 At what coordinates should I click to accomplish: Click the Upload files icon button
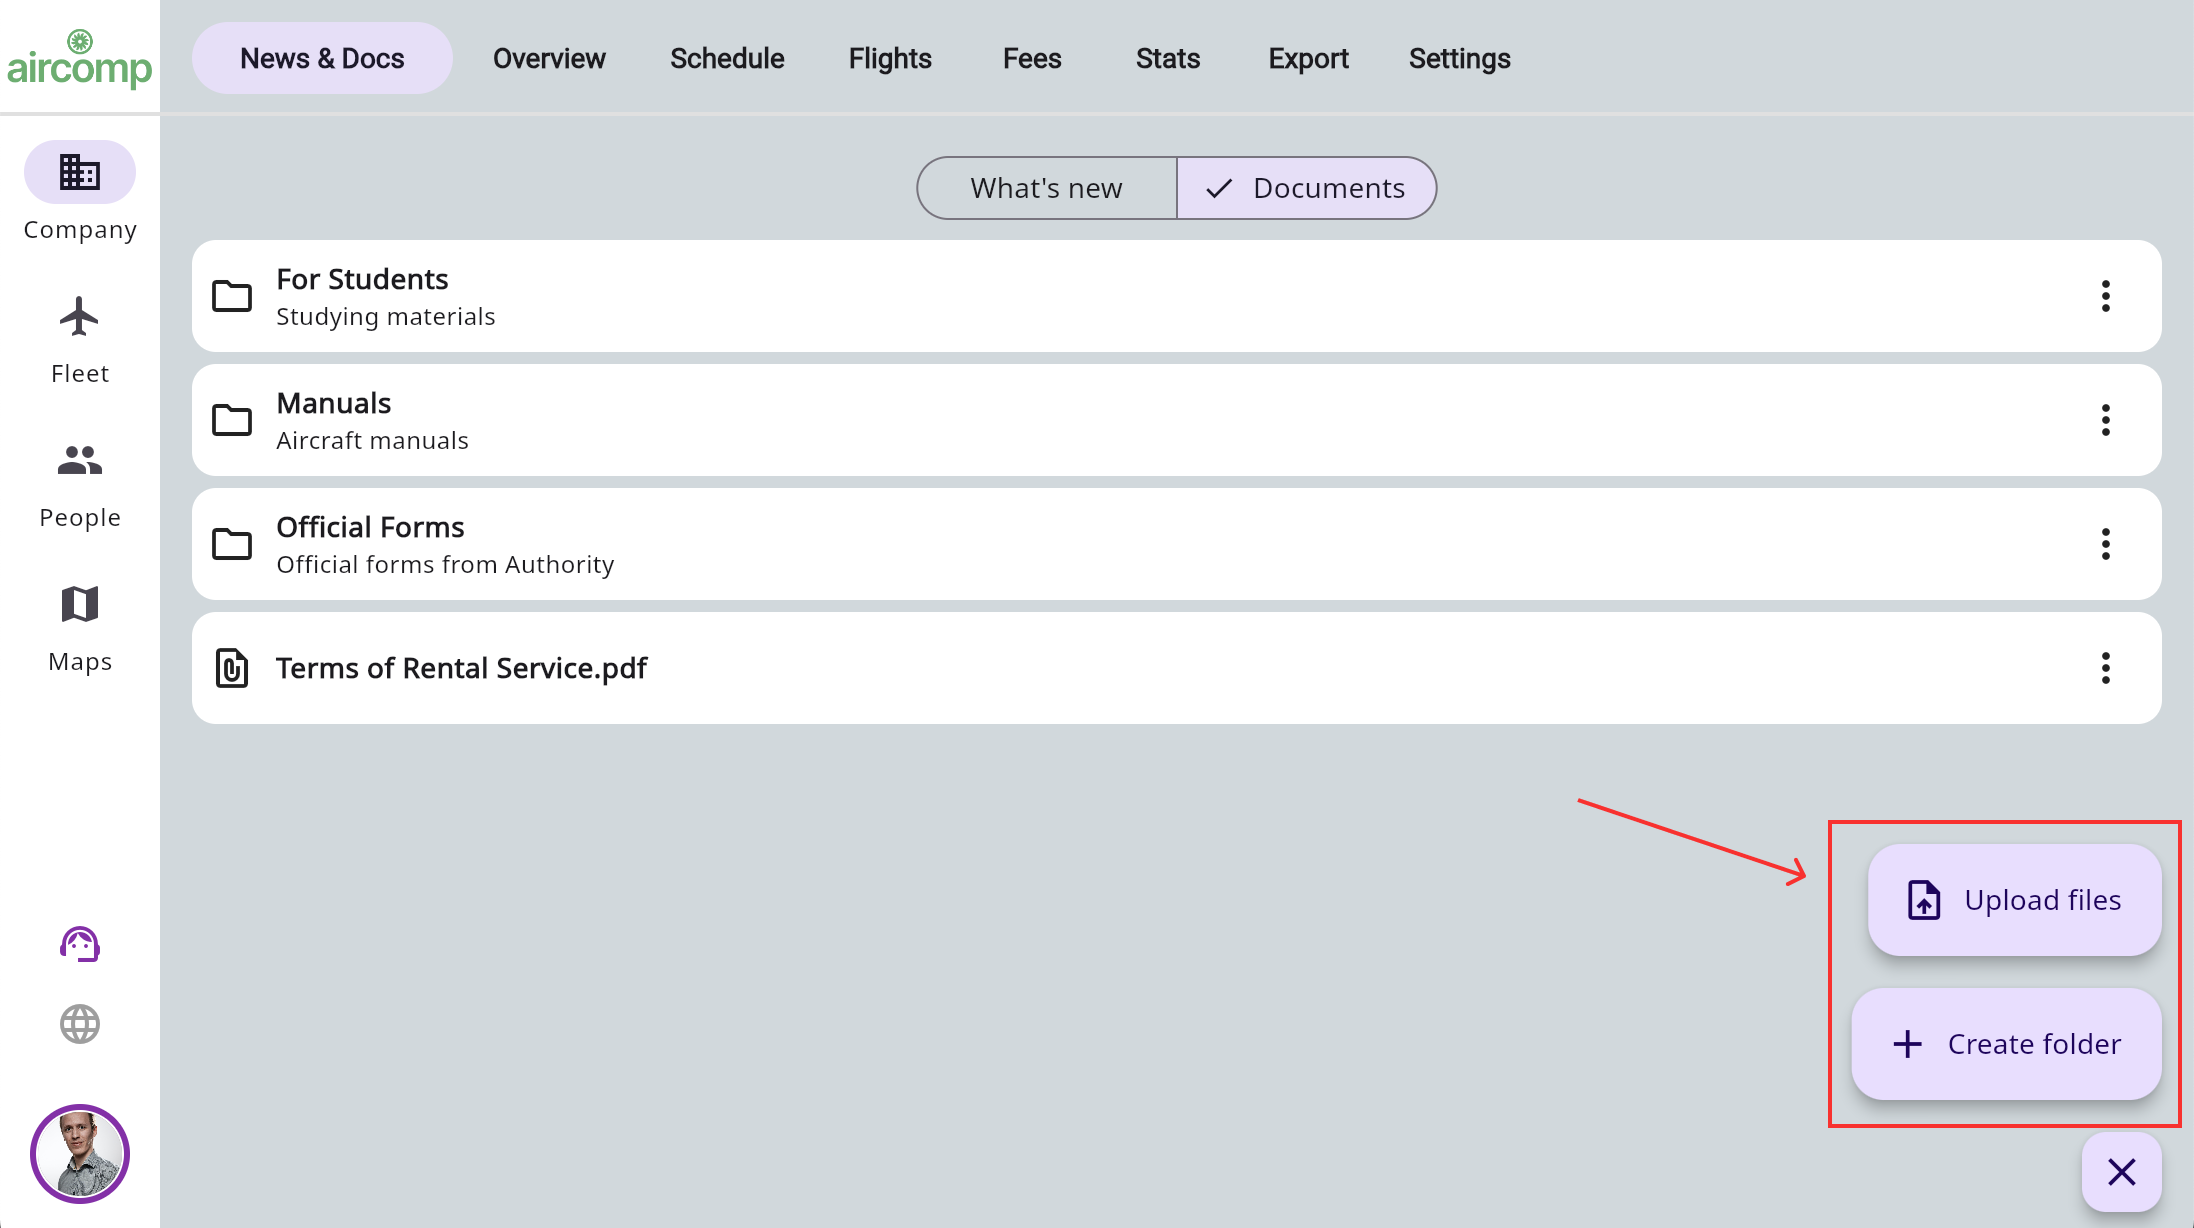coord(1927,900)
